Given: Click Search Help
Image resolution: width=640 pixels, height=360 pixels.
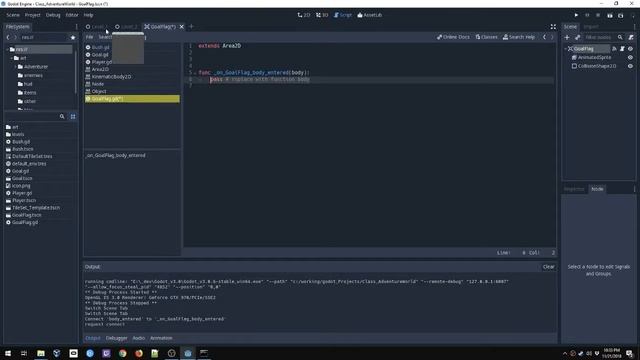Looking at the screenshot, I should tap(519, 37).
